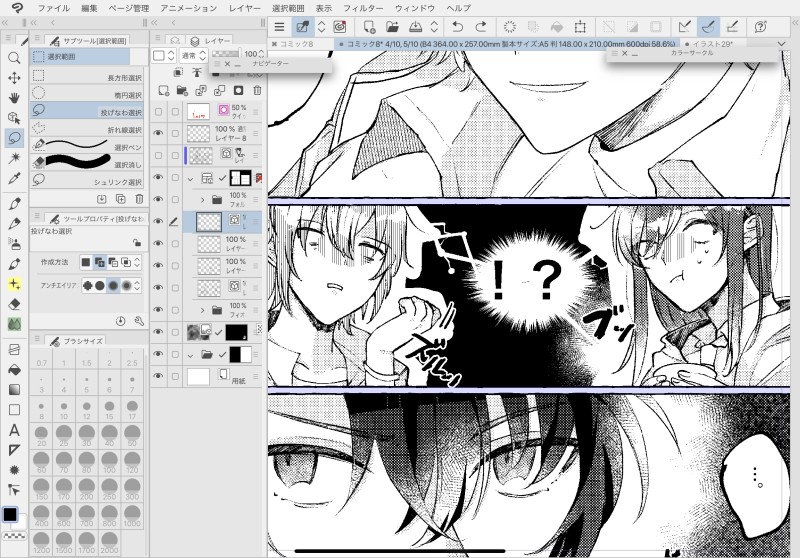Open the blending mode 通常 dropdown
Screen dimensions: 800x558
click(193, 55)
